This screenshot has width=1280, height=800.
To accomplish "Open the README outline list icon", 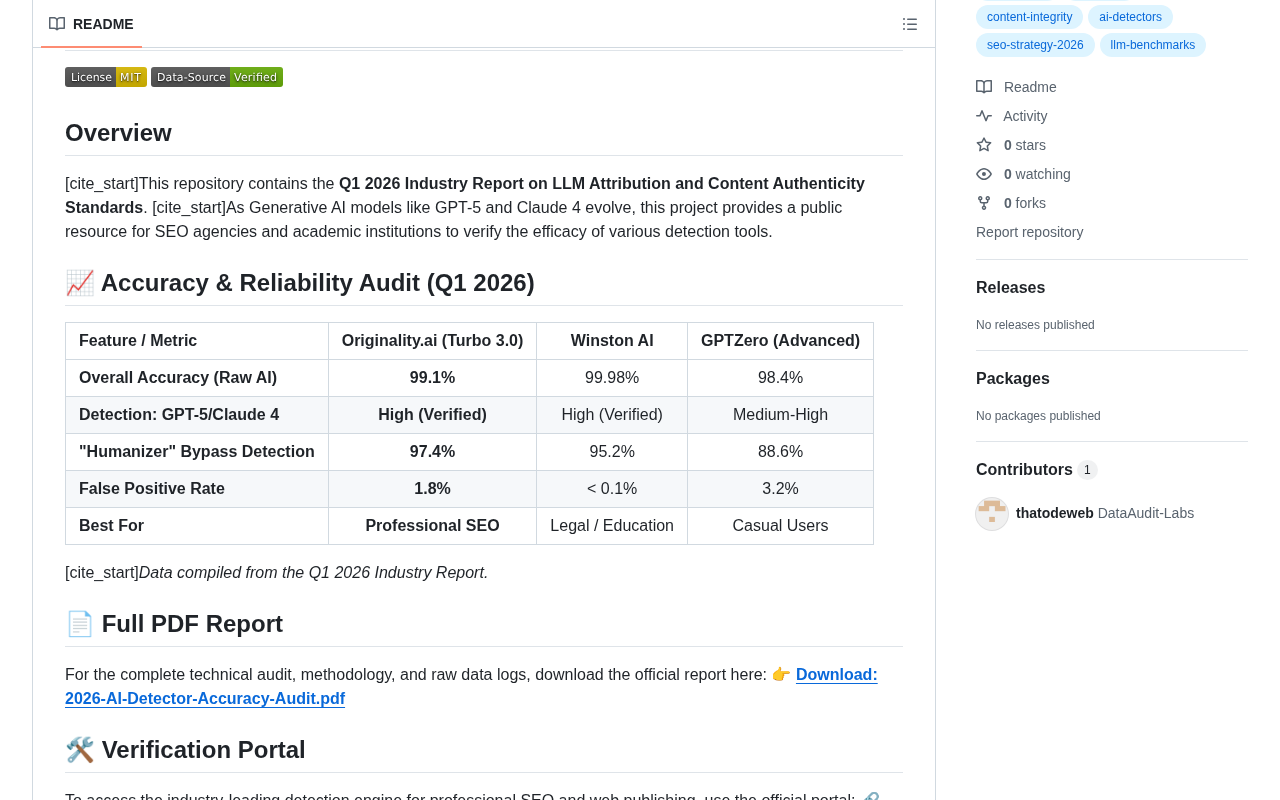I will coord(909,24).
